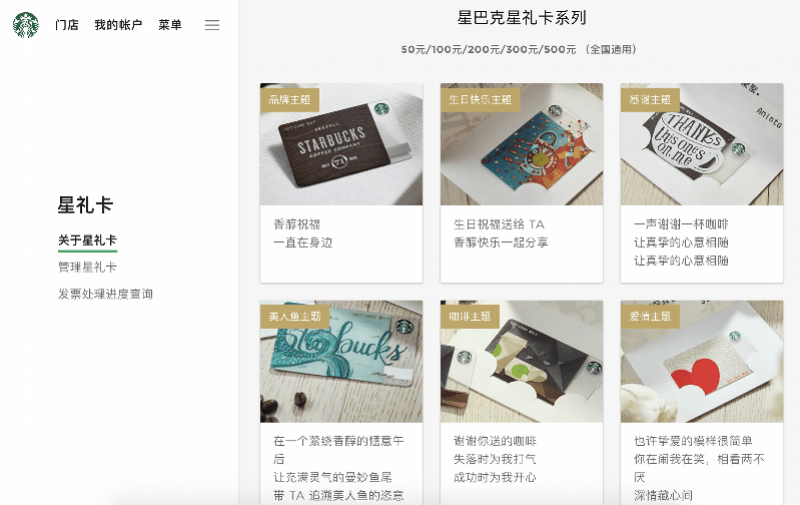
Task: Select the 感谢主题 Thanks card image
Action: (702, 144)
